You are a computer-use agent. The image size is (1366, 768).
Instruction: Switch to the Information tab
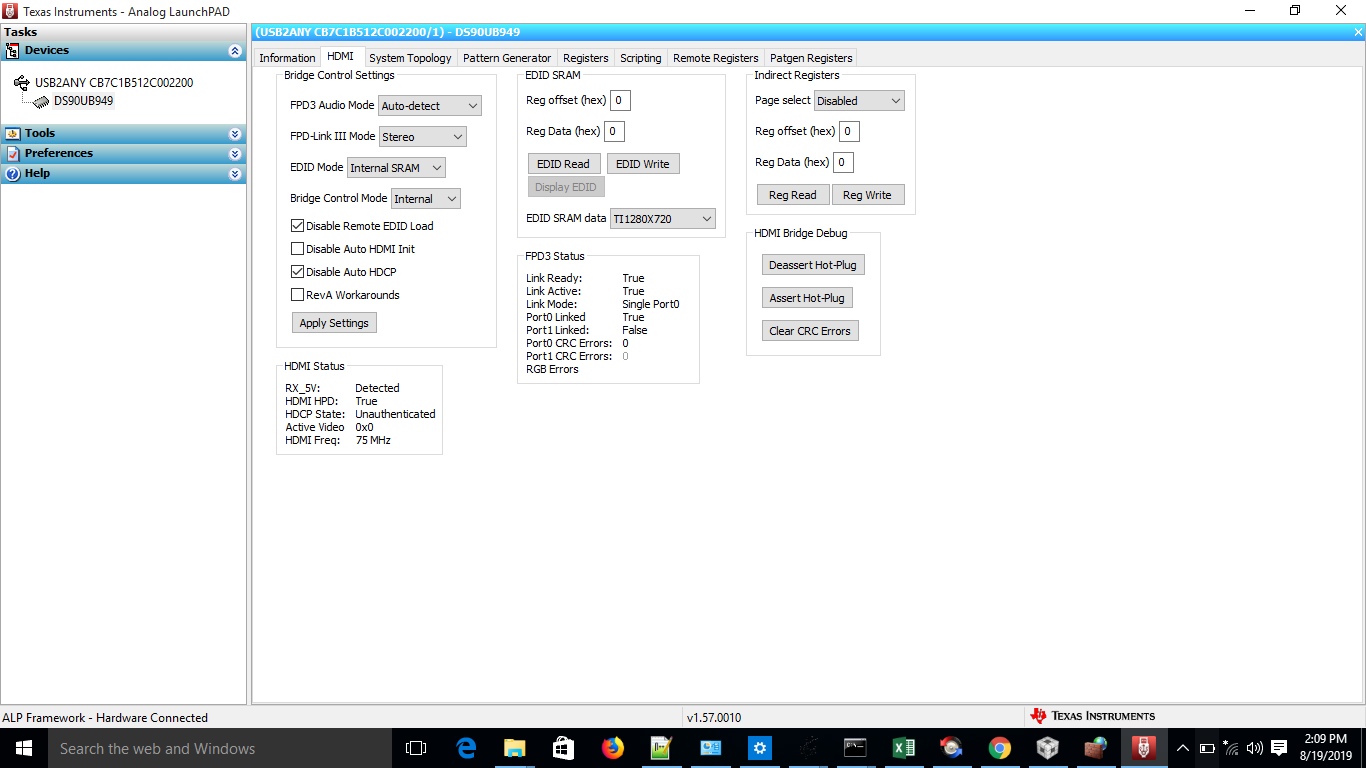pos(287,58)
